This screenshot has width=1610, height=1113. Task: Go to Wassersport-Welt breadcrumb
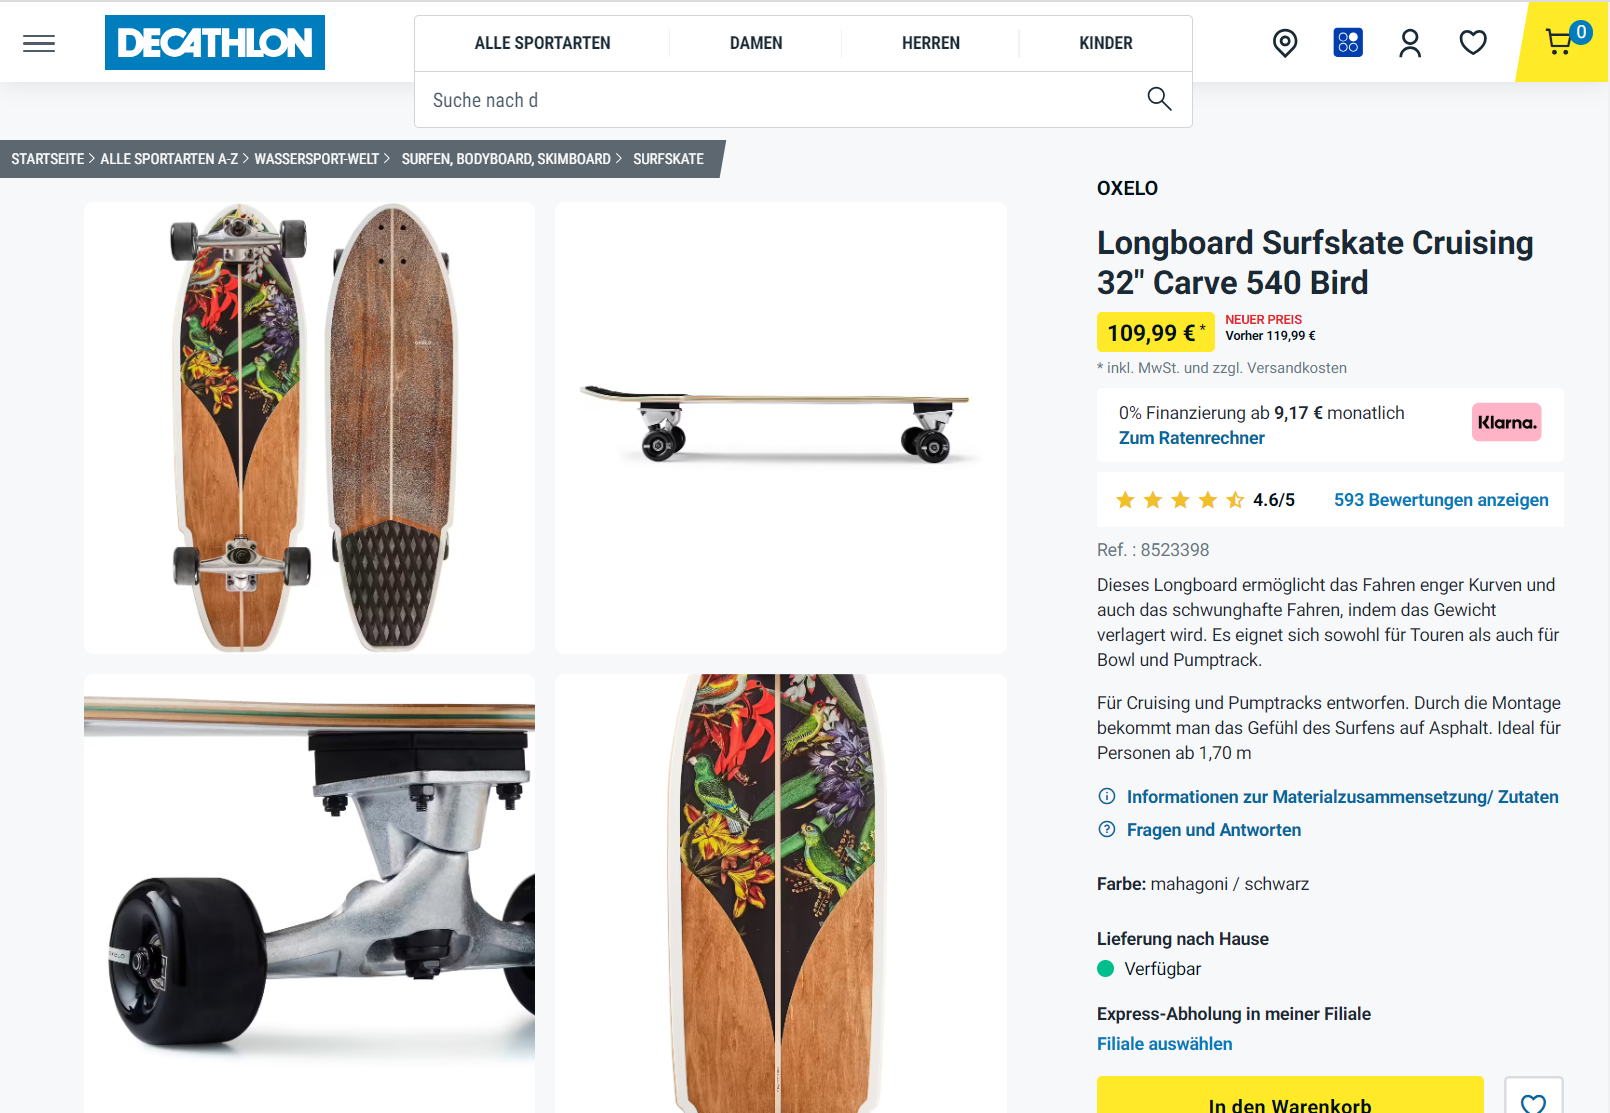pos(316,159)
